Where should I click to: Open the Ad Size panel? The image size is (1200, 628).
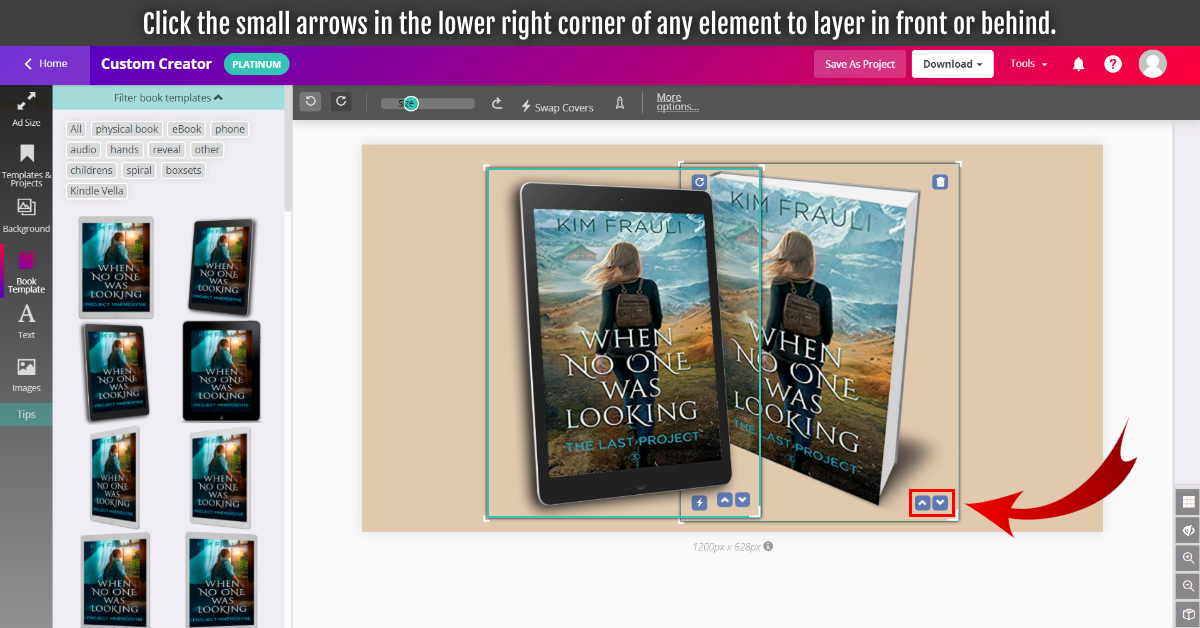[26, 110]
